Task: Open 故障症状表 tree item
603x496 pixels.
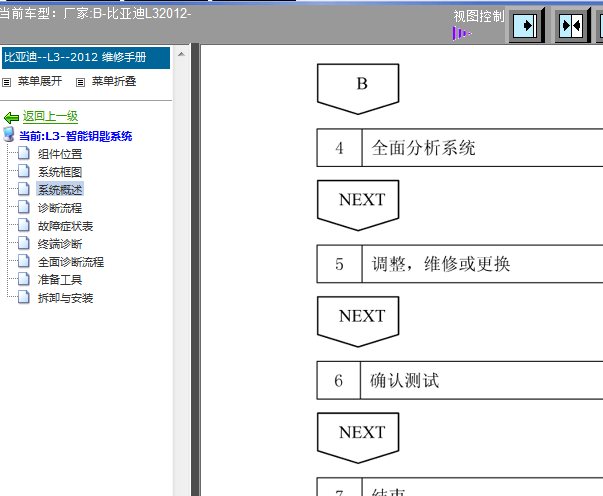Action: click(65, 226)
